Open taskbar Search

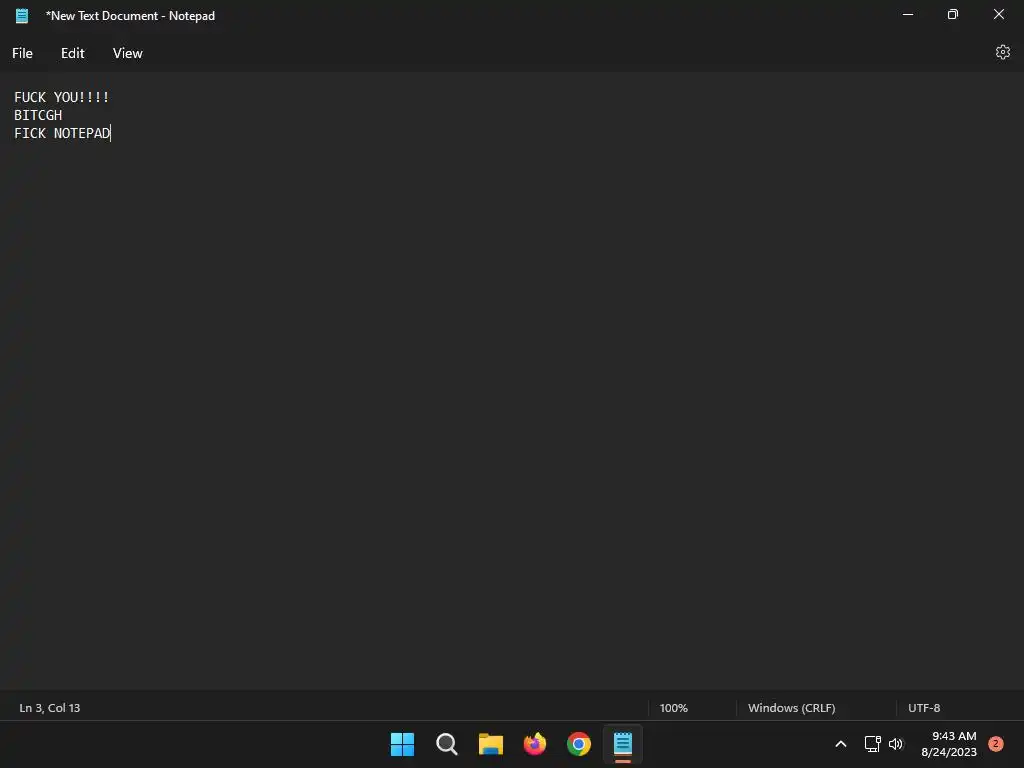[x=447, y=744]
